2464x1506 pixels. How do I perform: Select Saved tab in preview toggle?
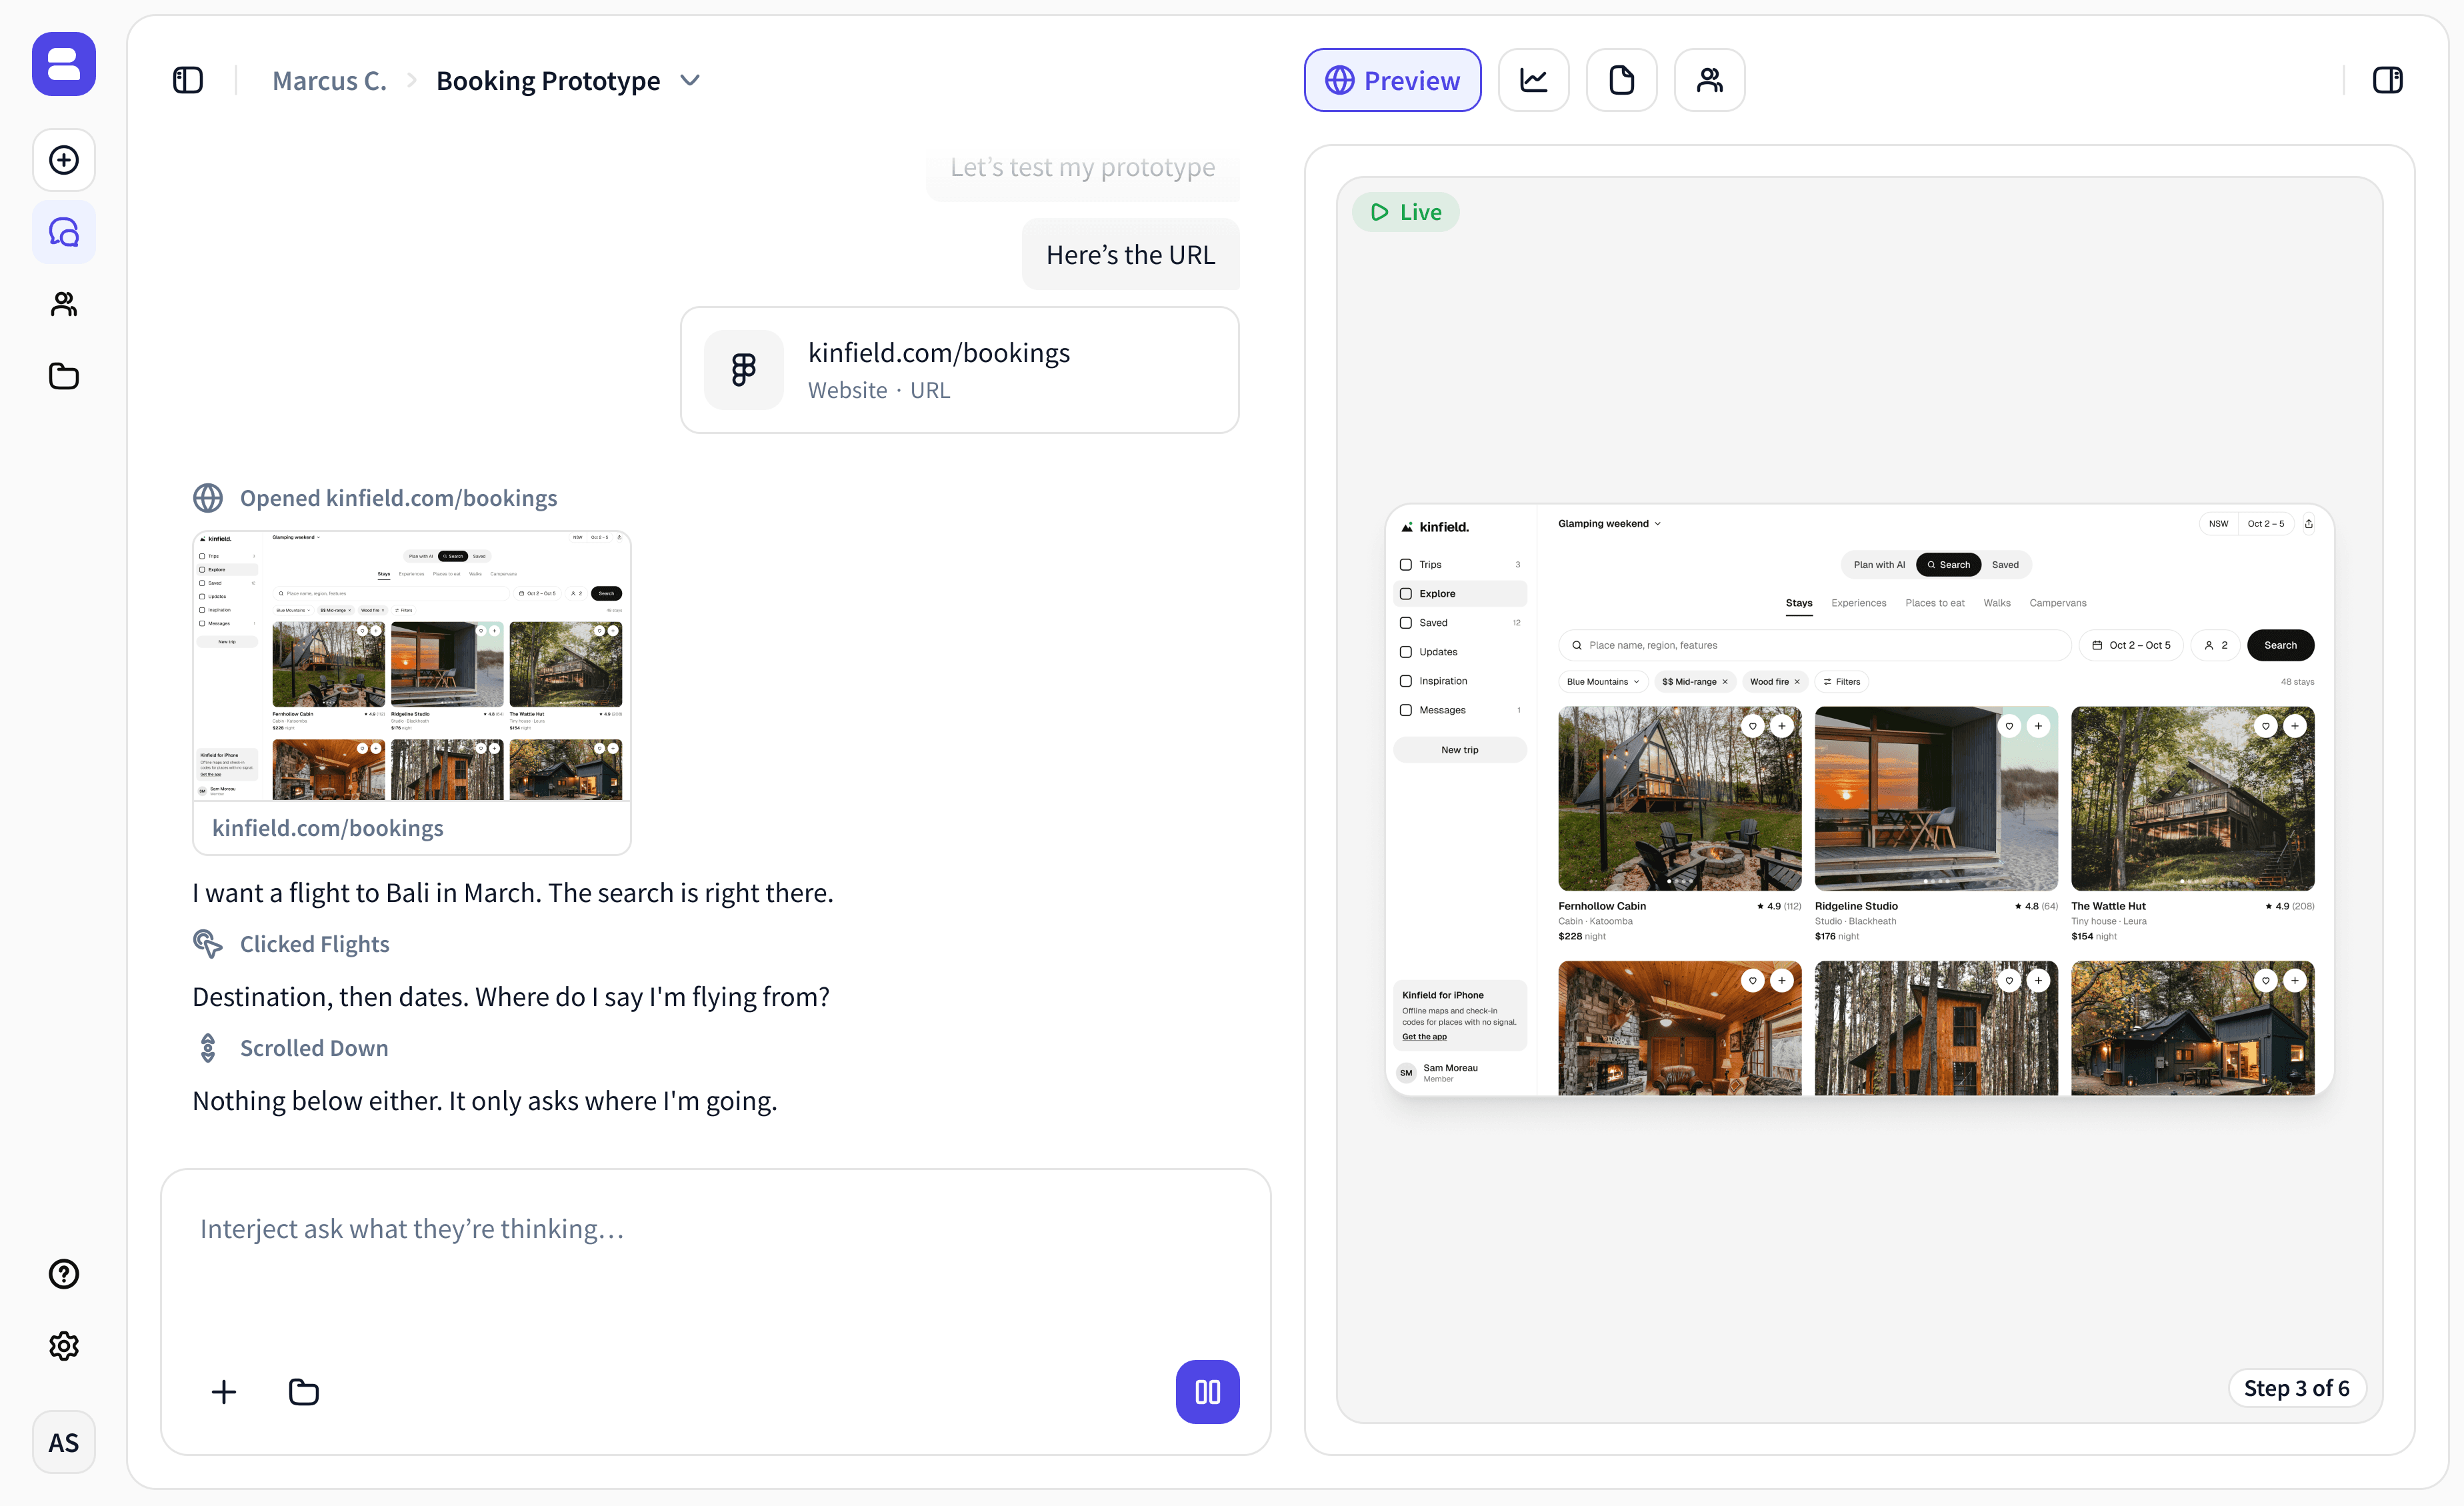tap(2005, 565)
